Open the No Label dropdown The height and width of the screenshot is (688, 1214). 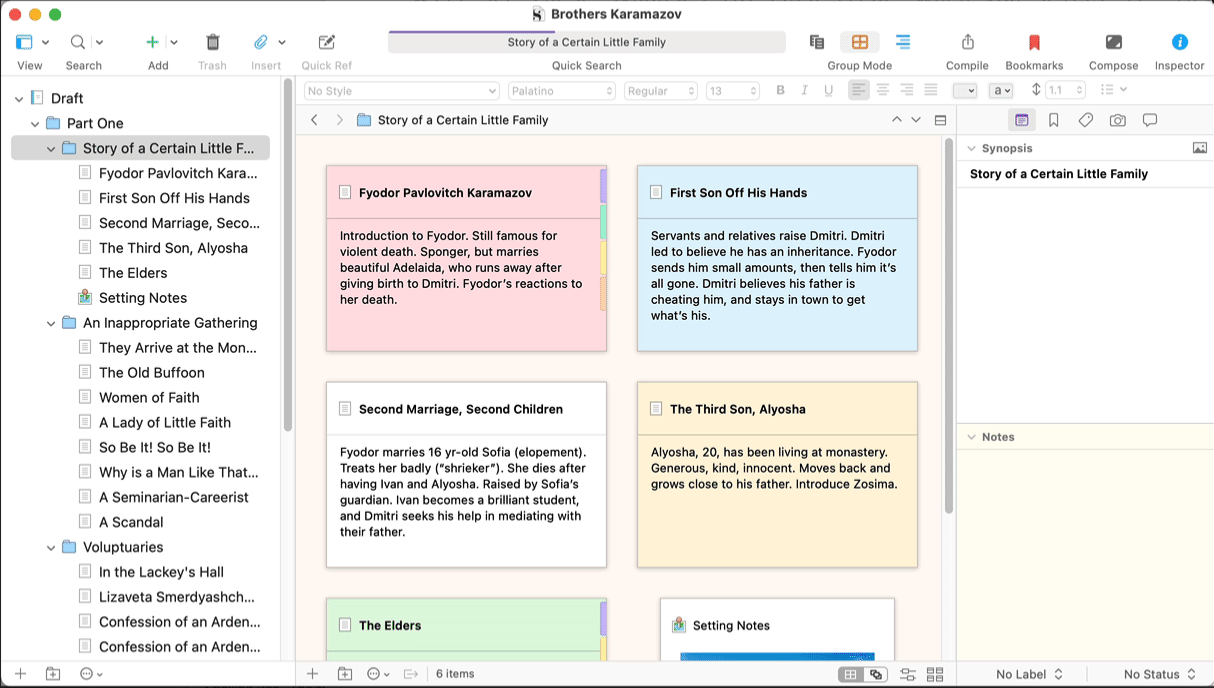pos(1028,675)
